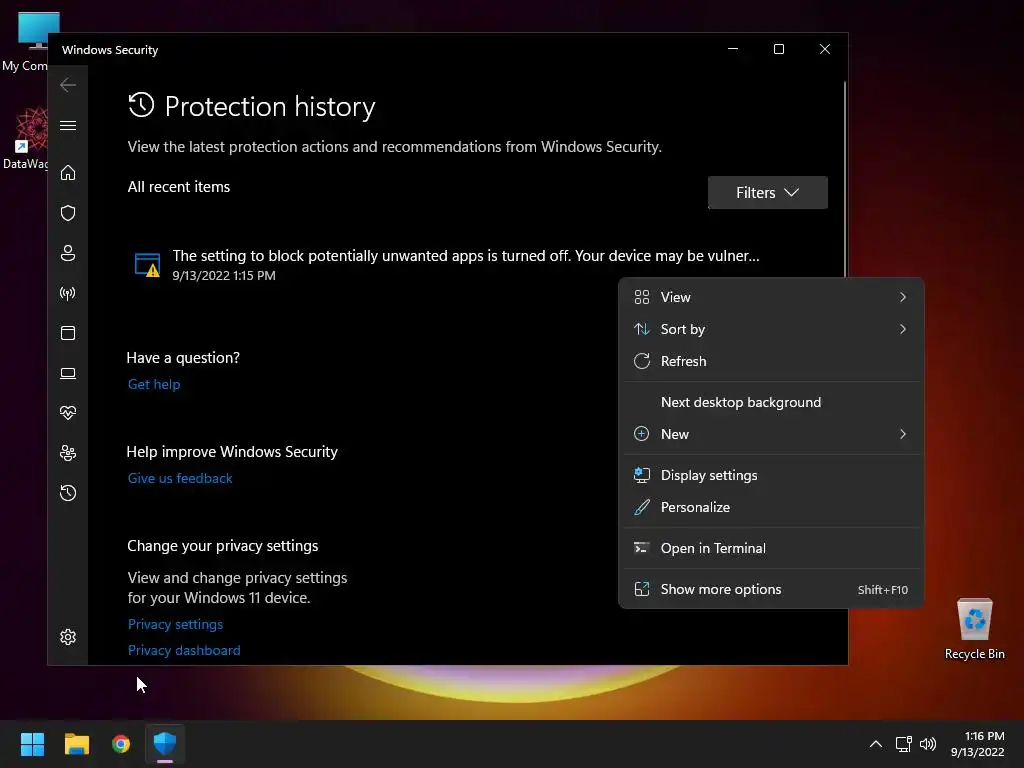Open App & browser control icon

[x=68, y=333]
